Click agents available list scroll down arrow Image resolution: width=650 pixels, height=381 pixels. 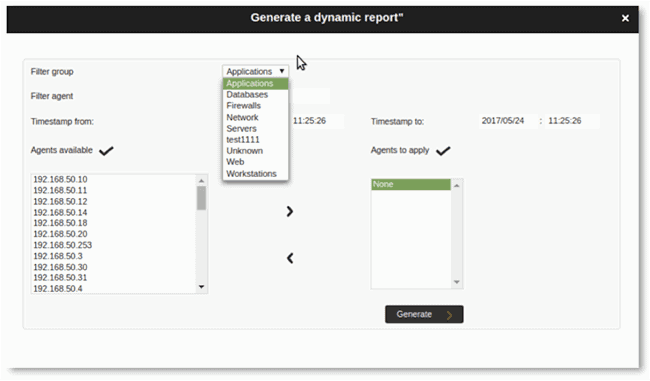tap(201, 287)
